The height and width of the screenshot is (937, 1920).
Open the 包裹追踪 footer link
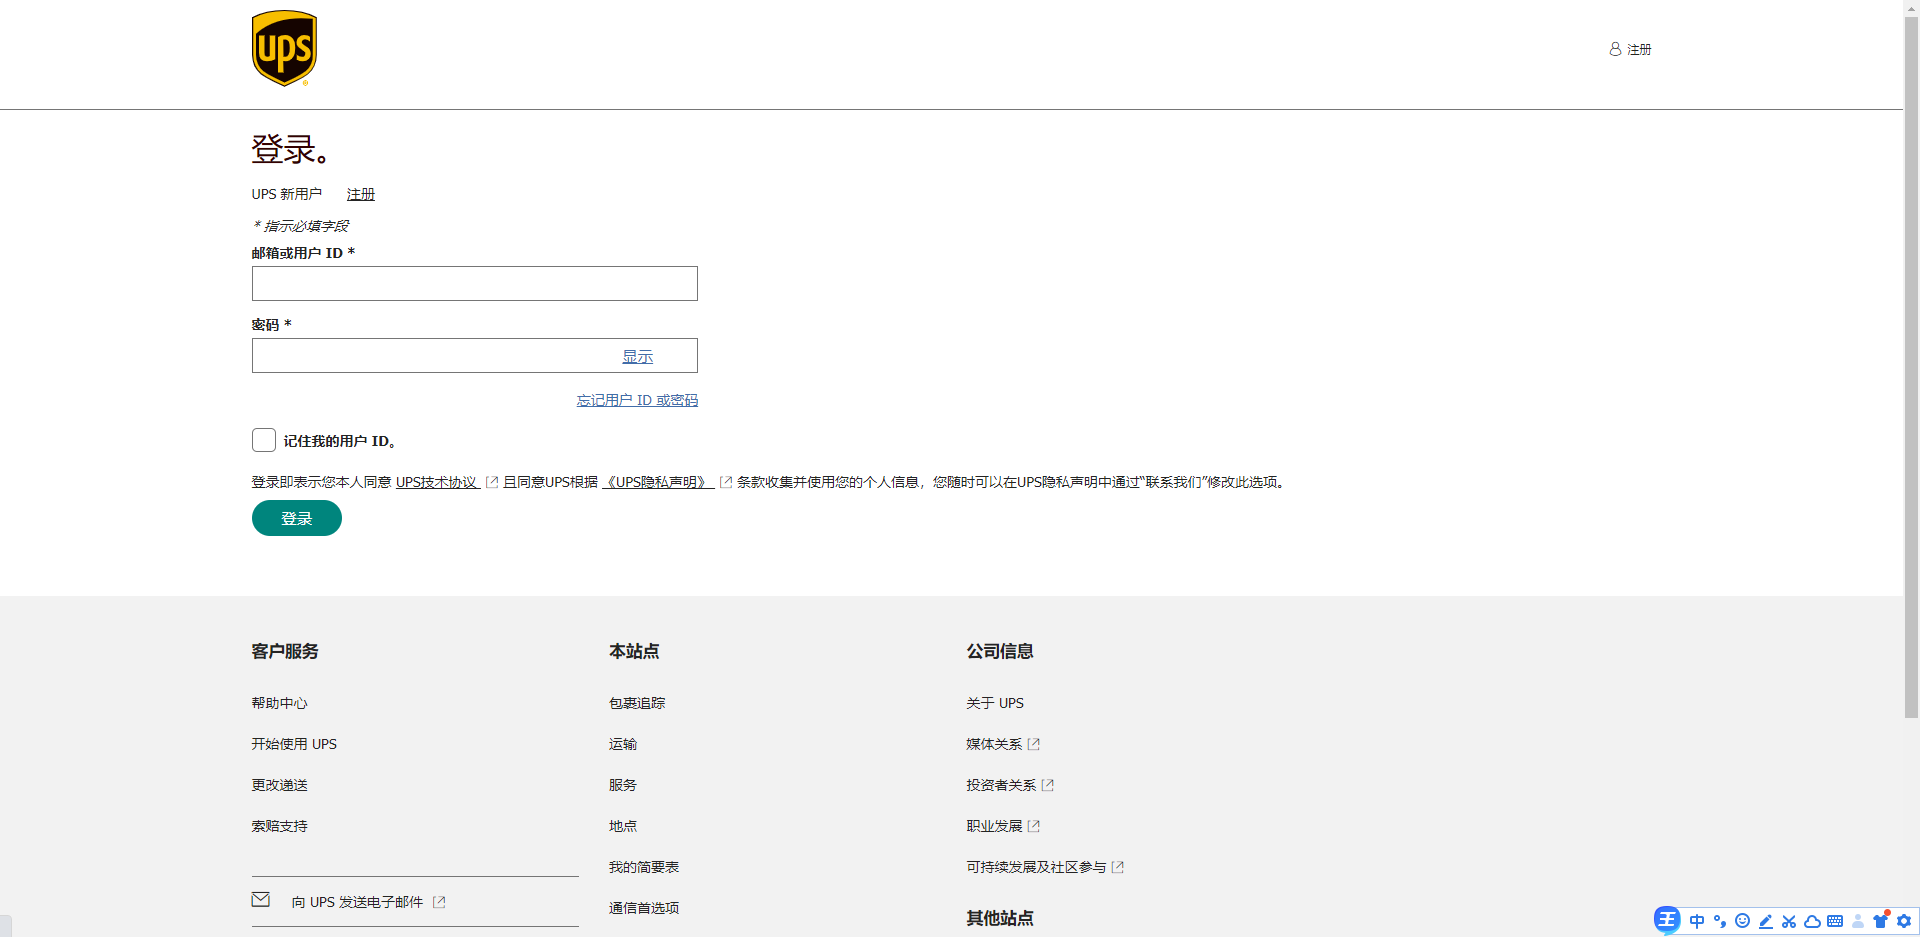(637, 703)
